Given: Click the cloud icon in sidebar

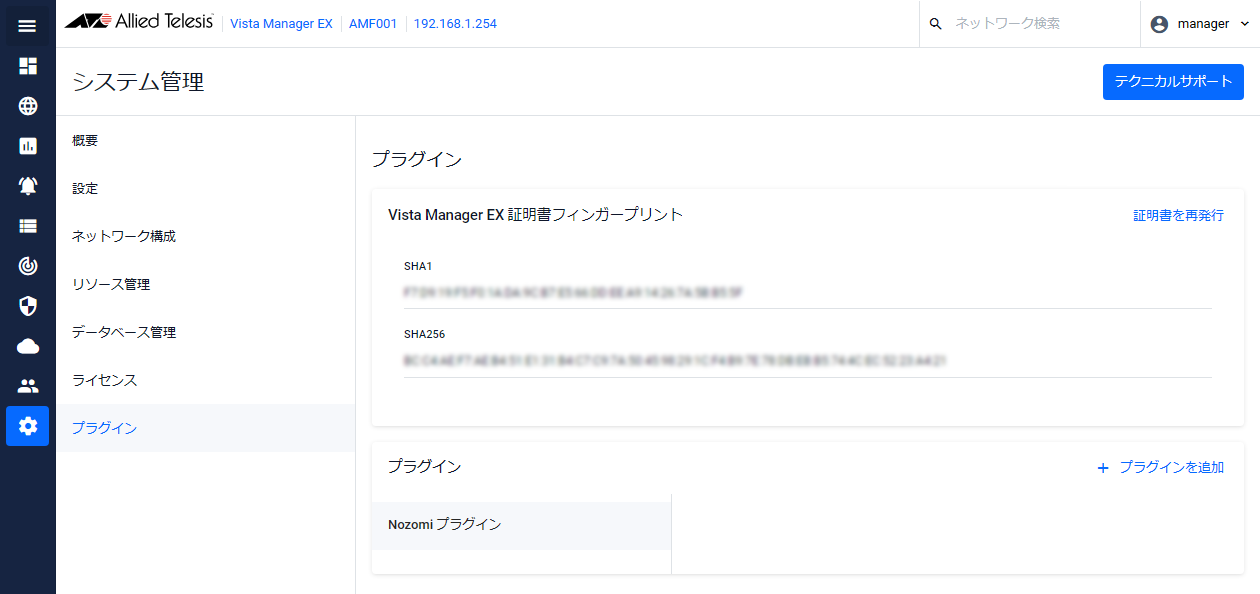Looking at the screenshot, I should coord(27,345).
